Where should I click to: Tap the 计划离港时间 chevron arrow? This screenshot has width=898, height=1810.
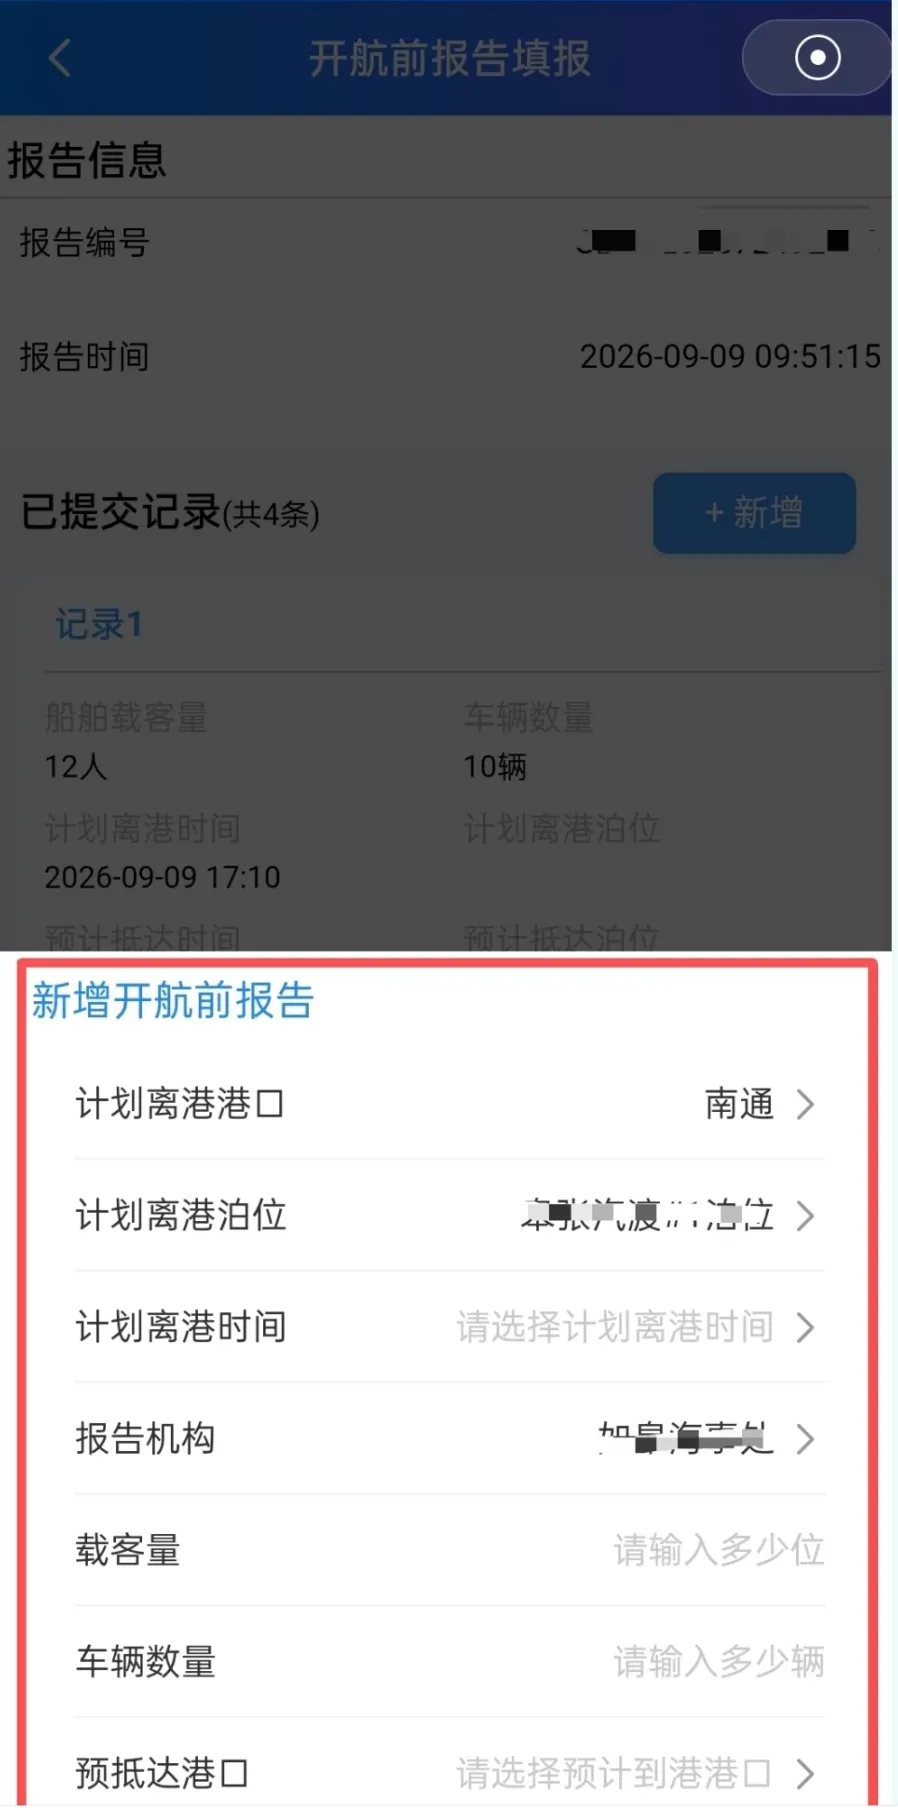[805, 1328]
